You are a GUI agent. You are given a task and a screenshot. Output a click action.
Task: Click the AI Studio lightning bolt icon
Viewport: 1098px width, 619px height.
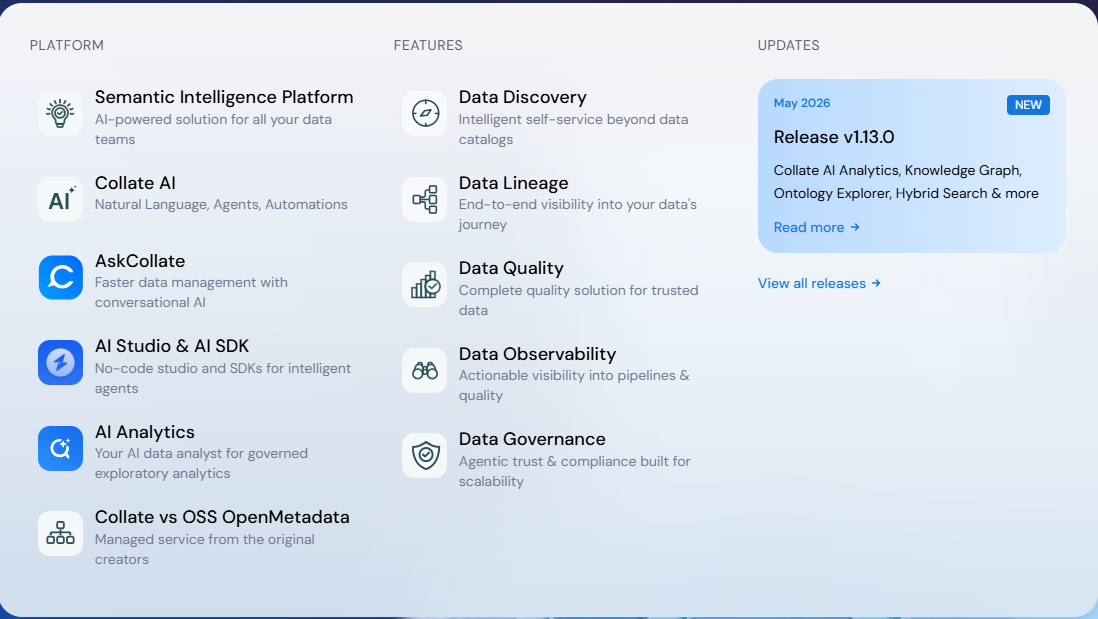coord(60,363)
